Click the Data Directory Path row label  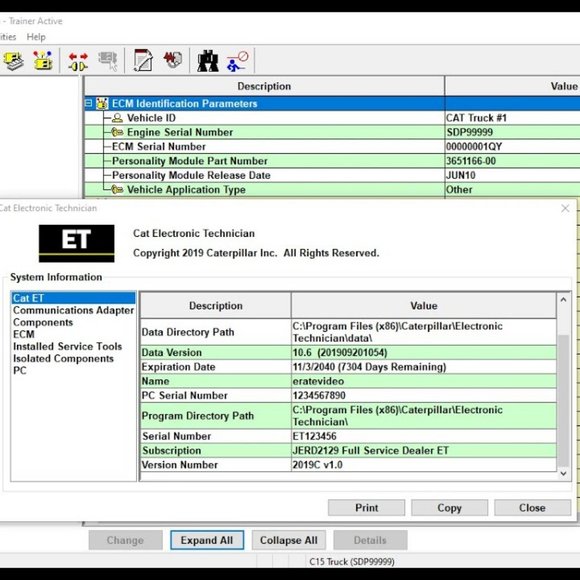tap(188, 332)
